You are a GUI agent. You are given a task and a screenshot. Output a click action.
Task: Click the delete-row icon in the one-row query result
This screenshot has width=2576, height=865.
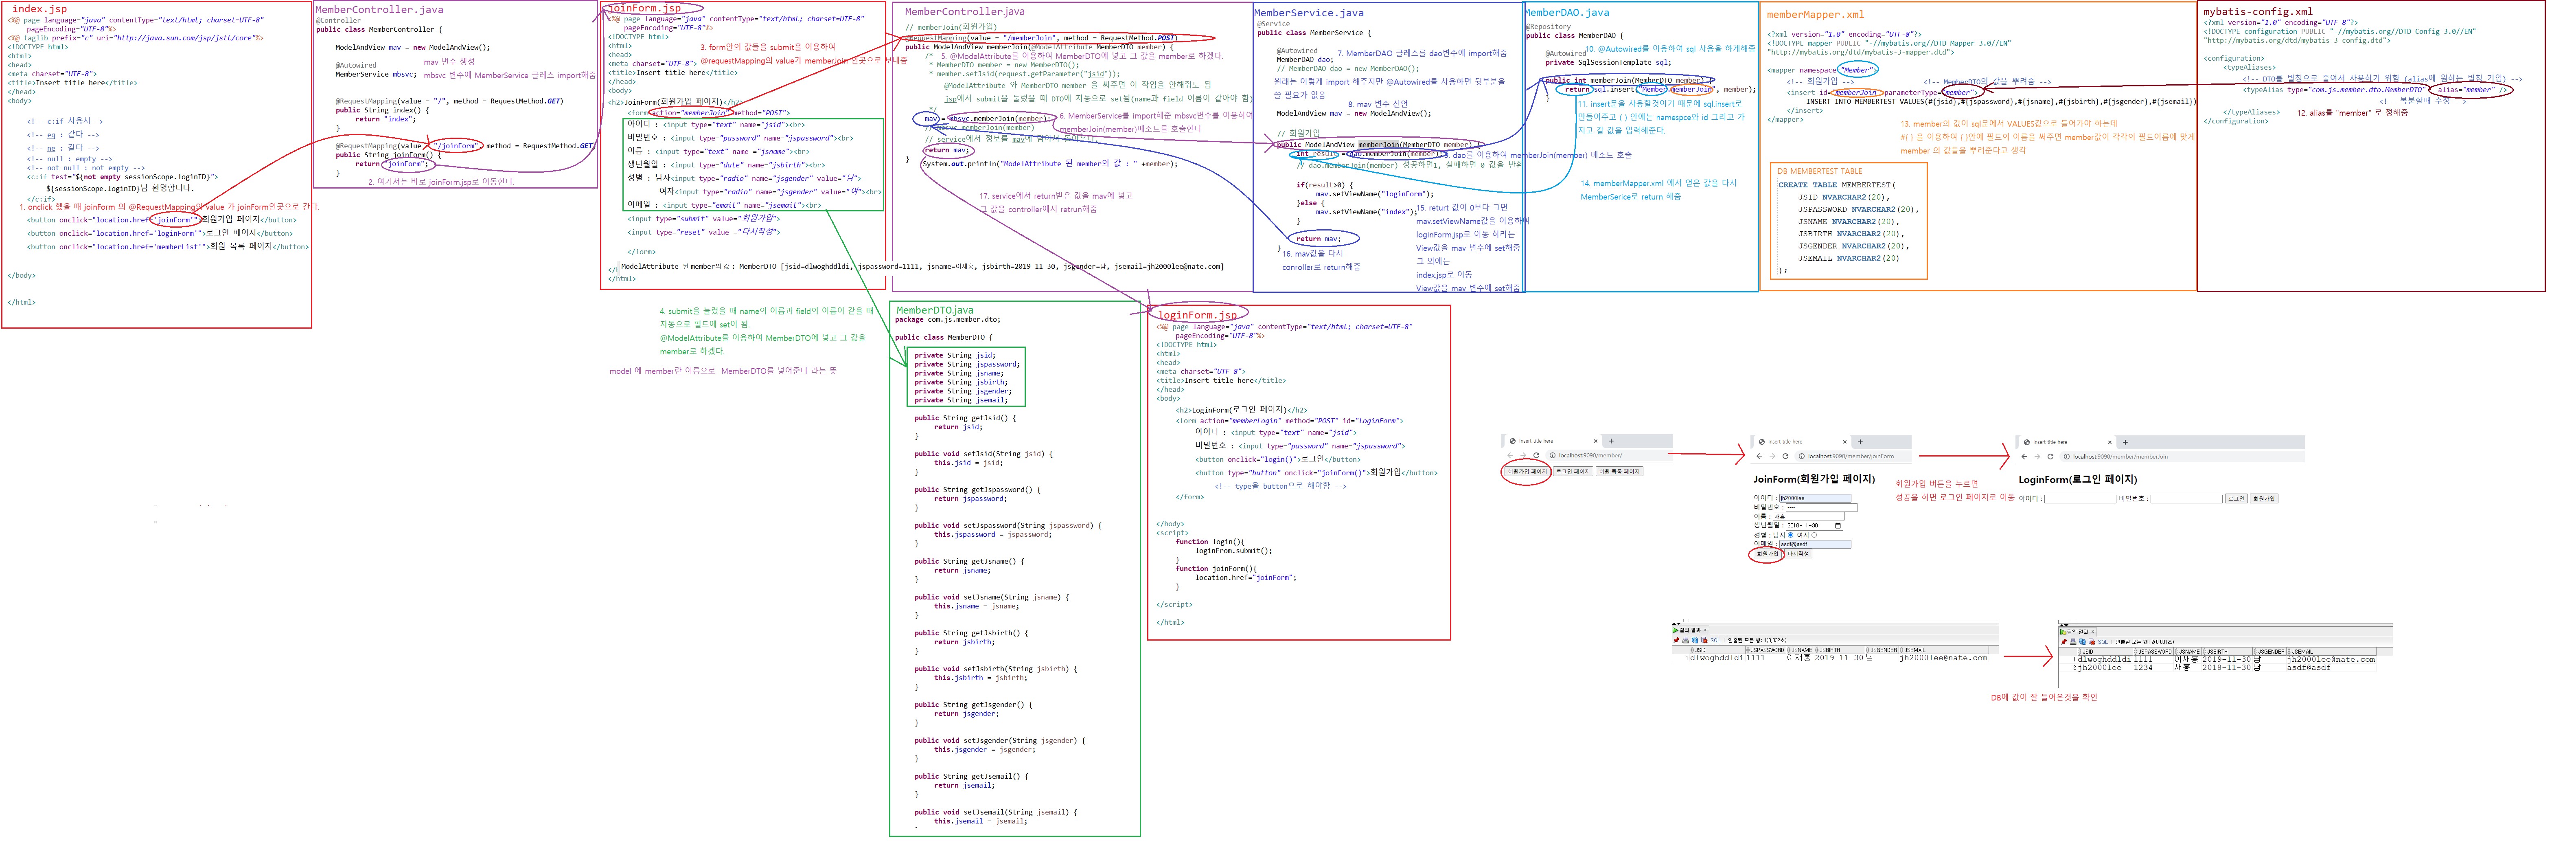tap(1704, 640)
